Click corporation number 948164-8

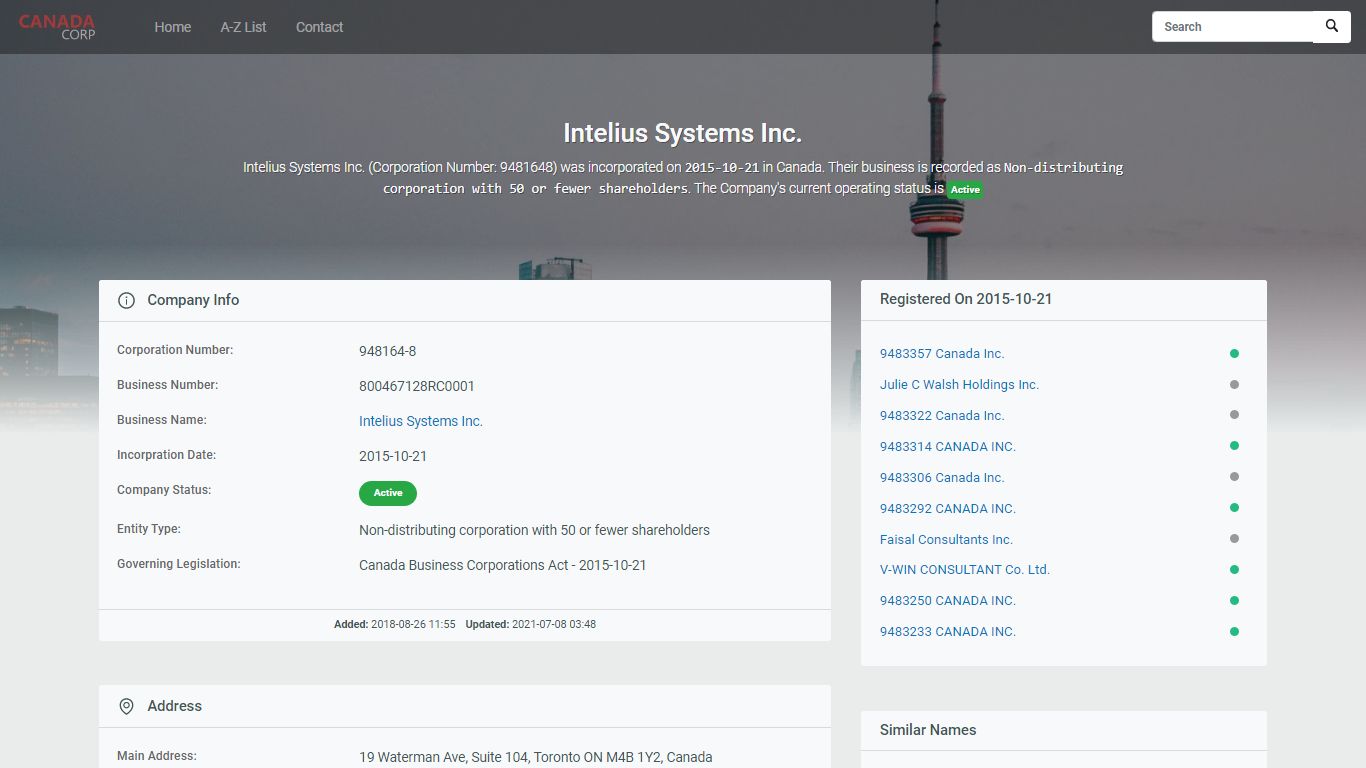(x=387, y=351)
